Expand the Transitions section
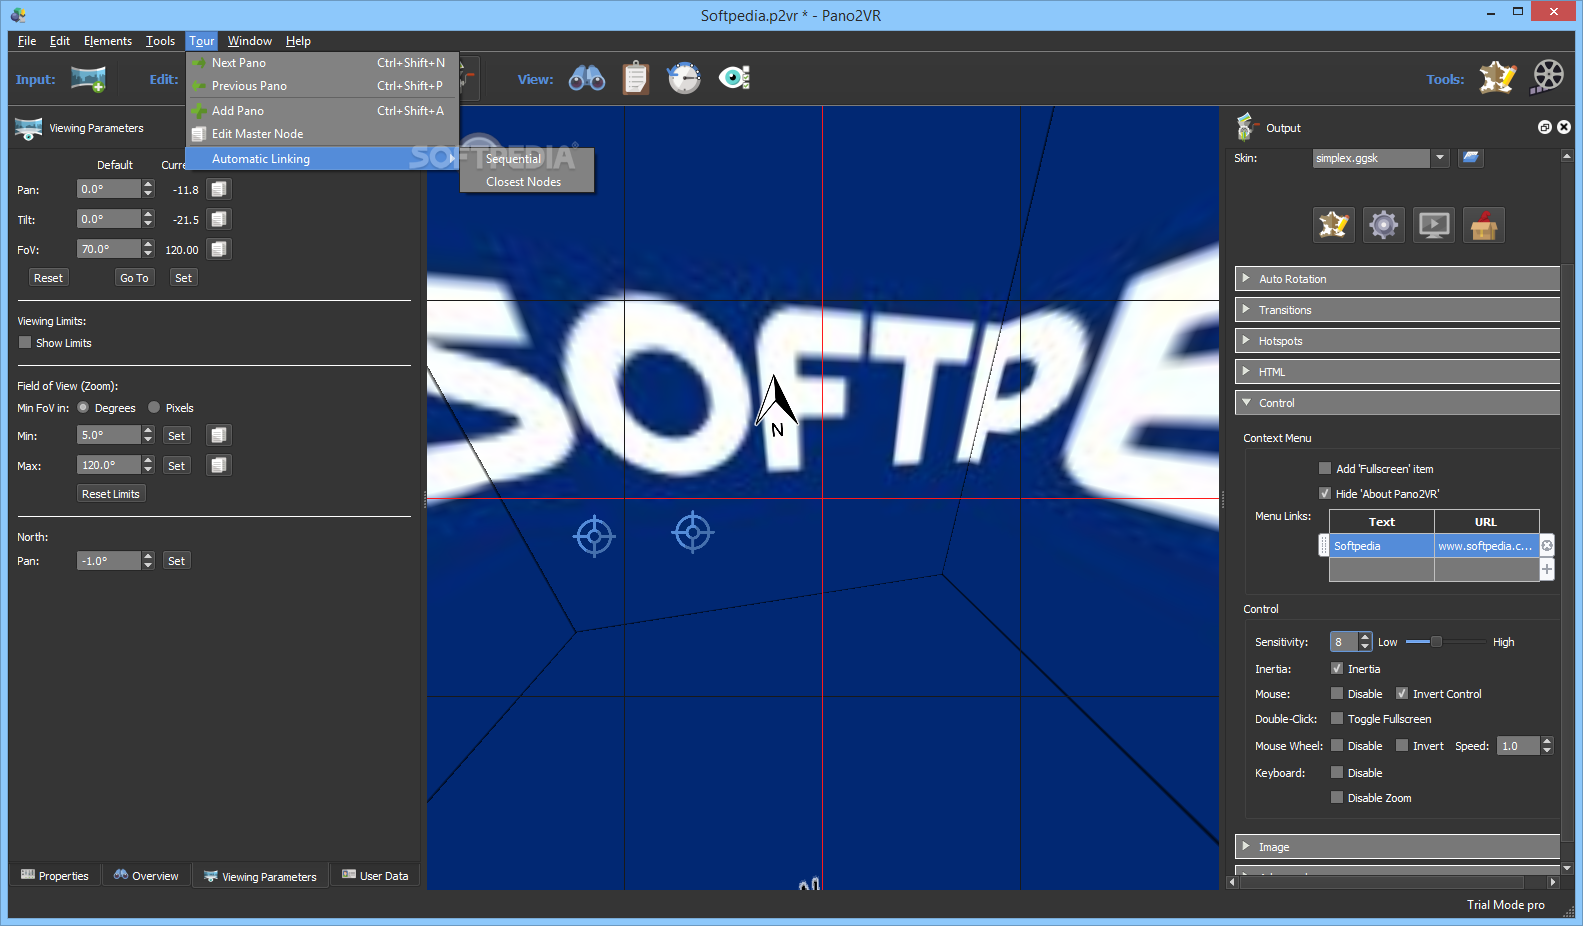The width and height of the screenshot is (1583, 926). pos(1397,310)
